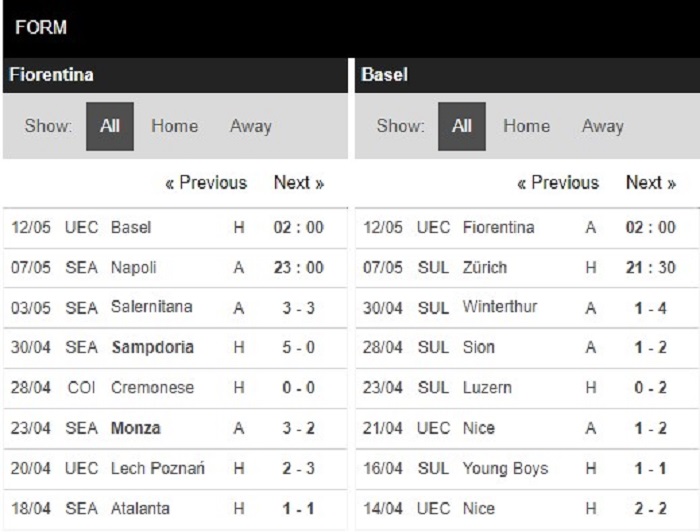Click the Luzern team name
The image size is (700, 532).
(x=487, y=388)
